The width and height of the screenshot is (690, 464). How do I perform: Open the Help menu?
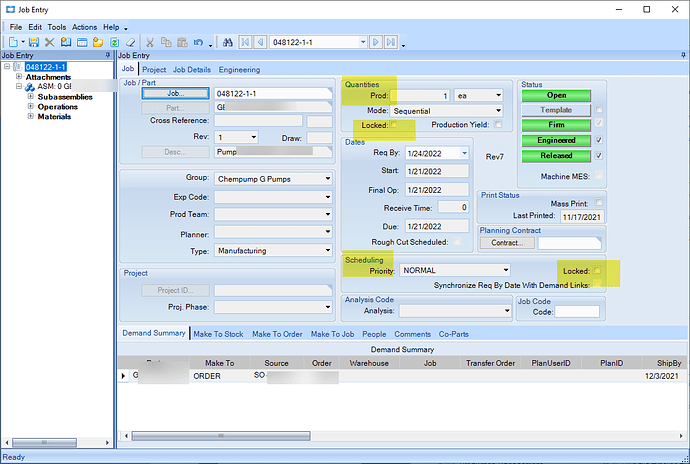coord(111,27)
